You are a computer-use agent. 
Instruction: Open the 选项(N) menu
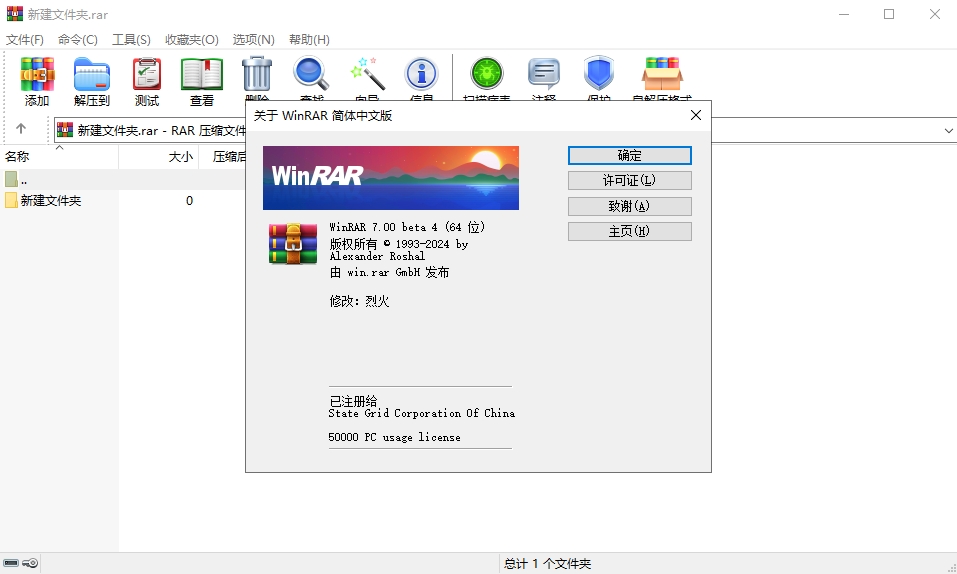pyautogui.click(x=253, y=39)
